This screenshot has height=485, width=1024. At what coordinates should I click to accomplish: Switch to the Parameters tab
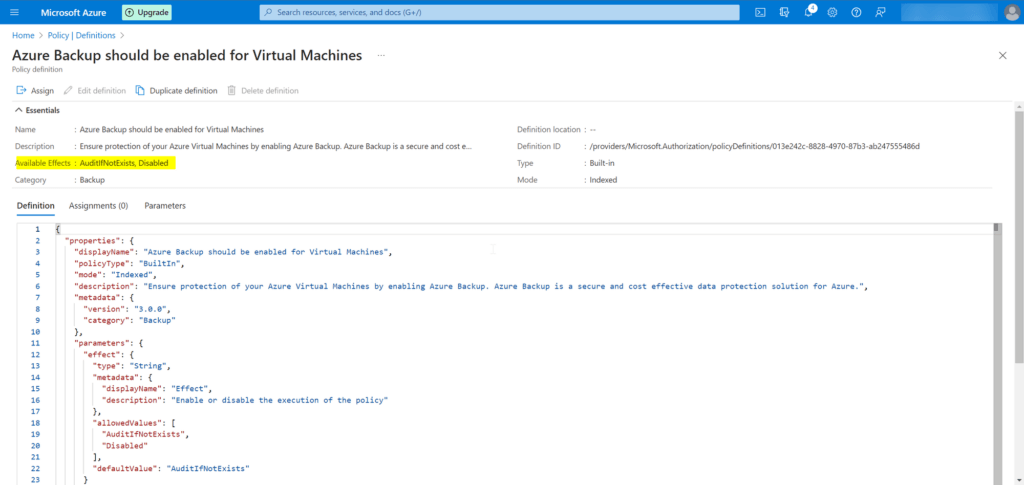[165, 206]
